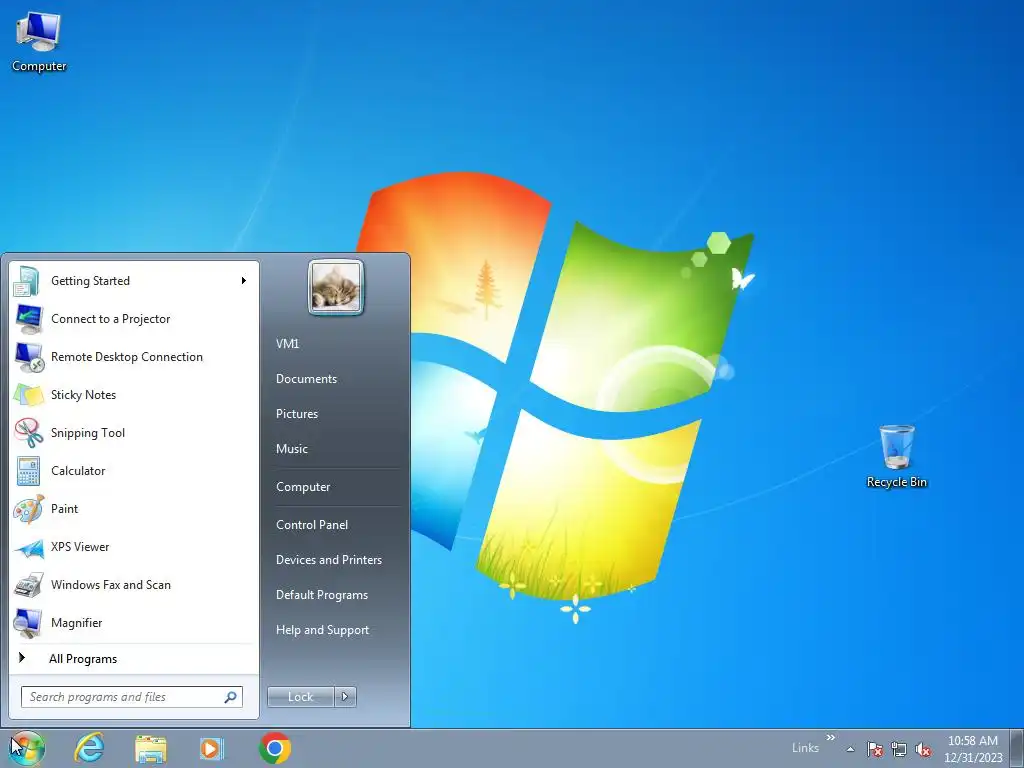Click the search magnifier in Start search box
Image resolution: width=1024 pixels, height=768 pixels.
pos(231,697)
